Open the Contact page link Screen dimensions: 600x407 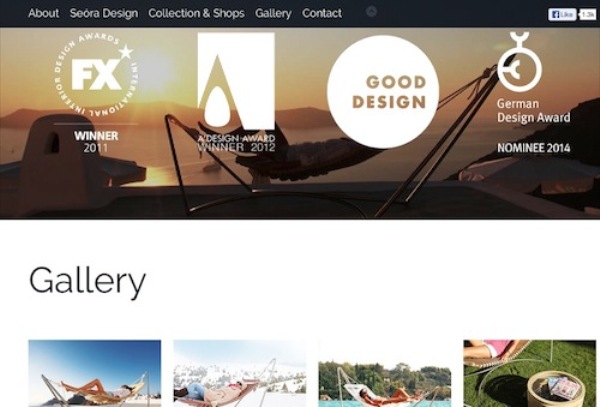[x=322, y=13]
